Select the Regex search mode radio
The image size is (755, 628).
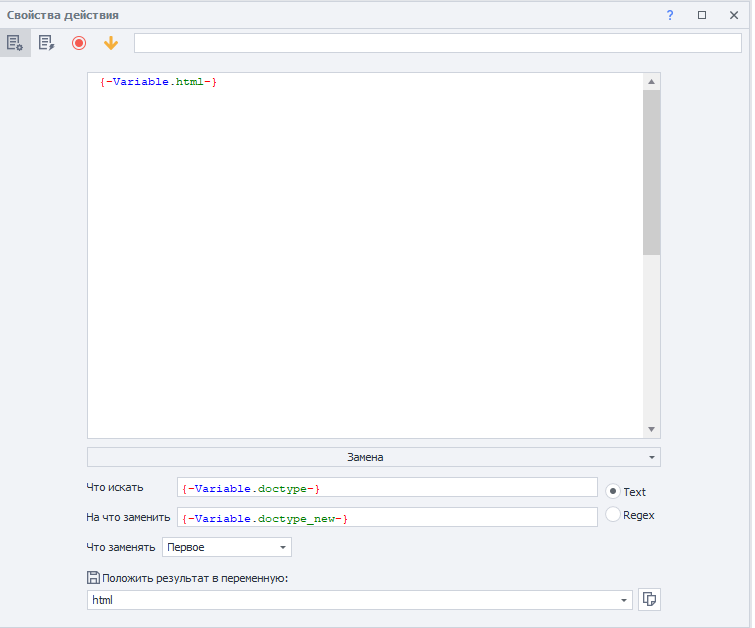click(x=612, y=514)
